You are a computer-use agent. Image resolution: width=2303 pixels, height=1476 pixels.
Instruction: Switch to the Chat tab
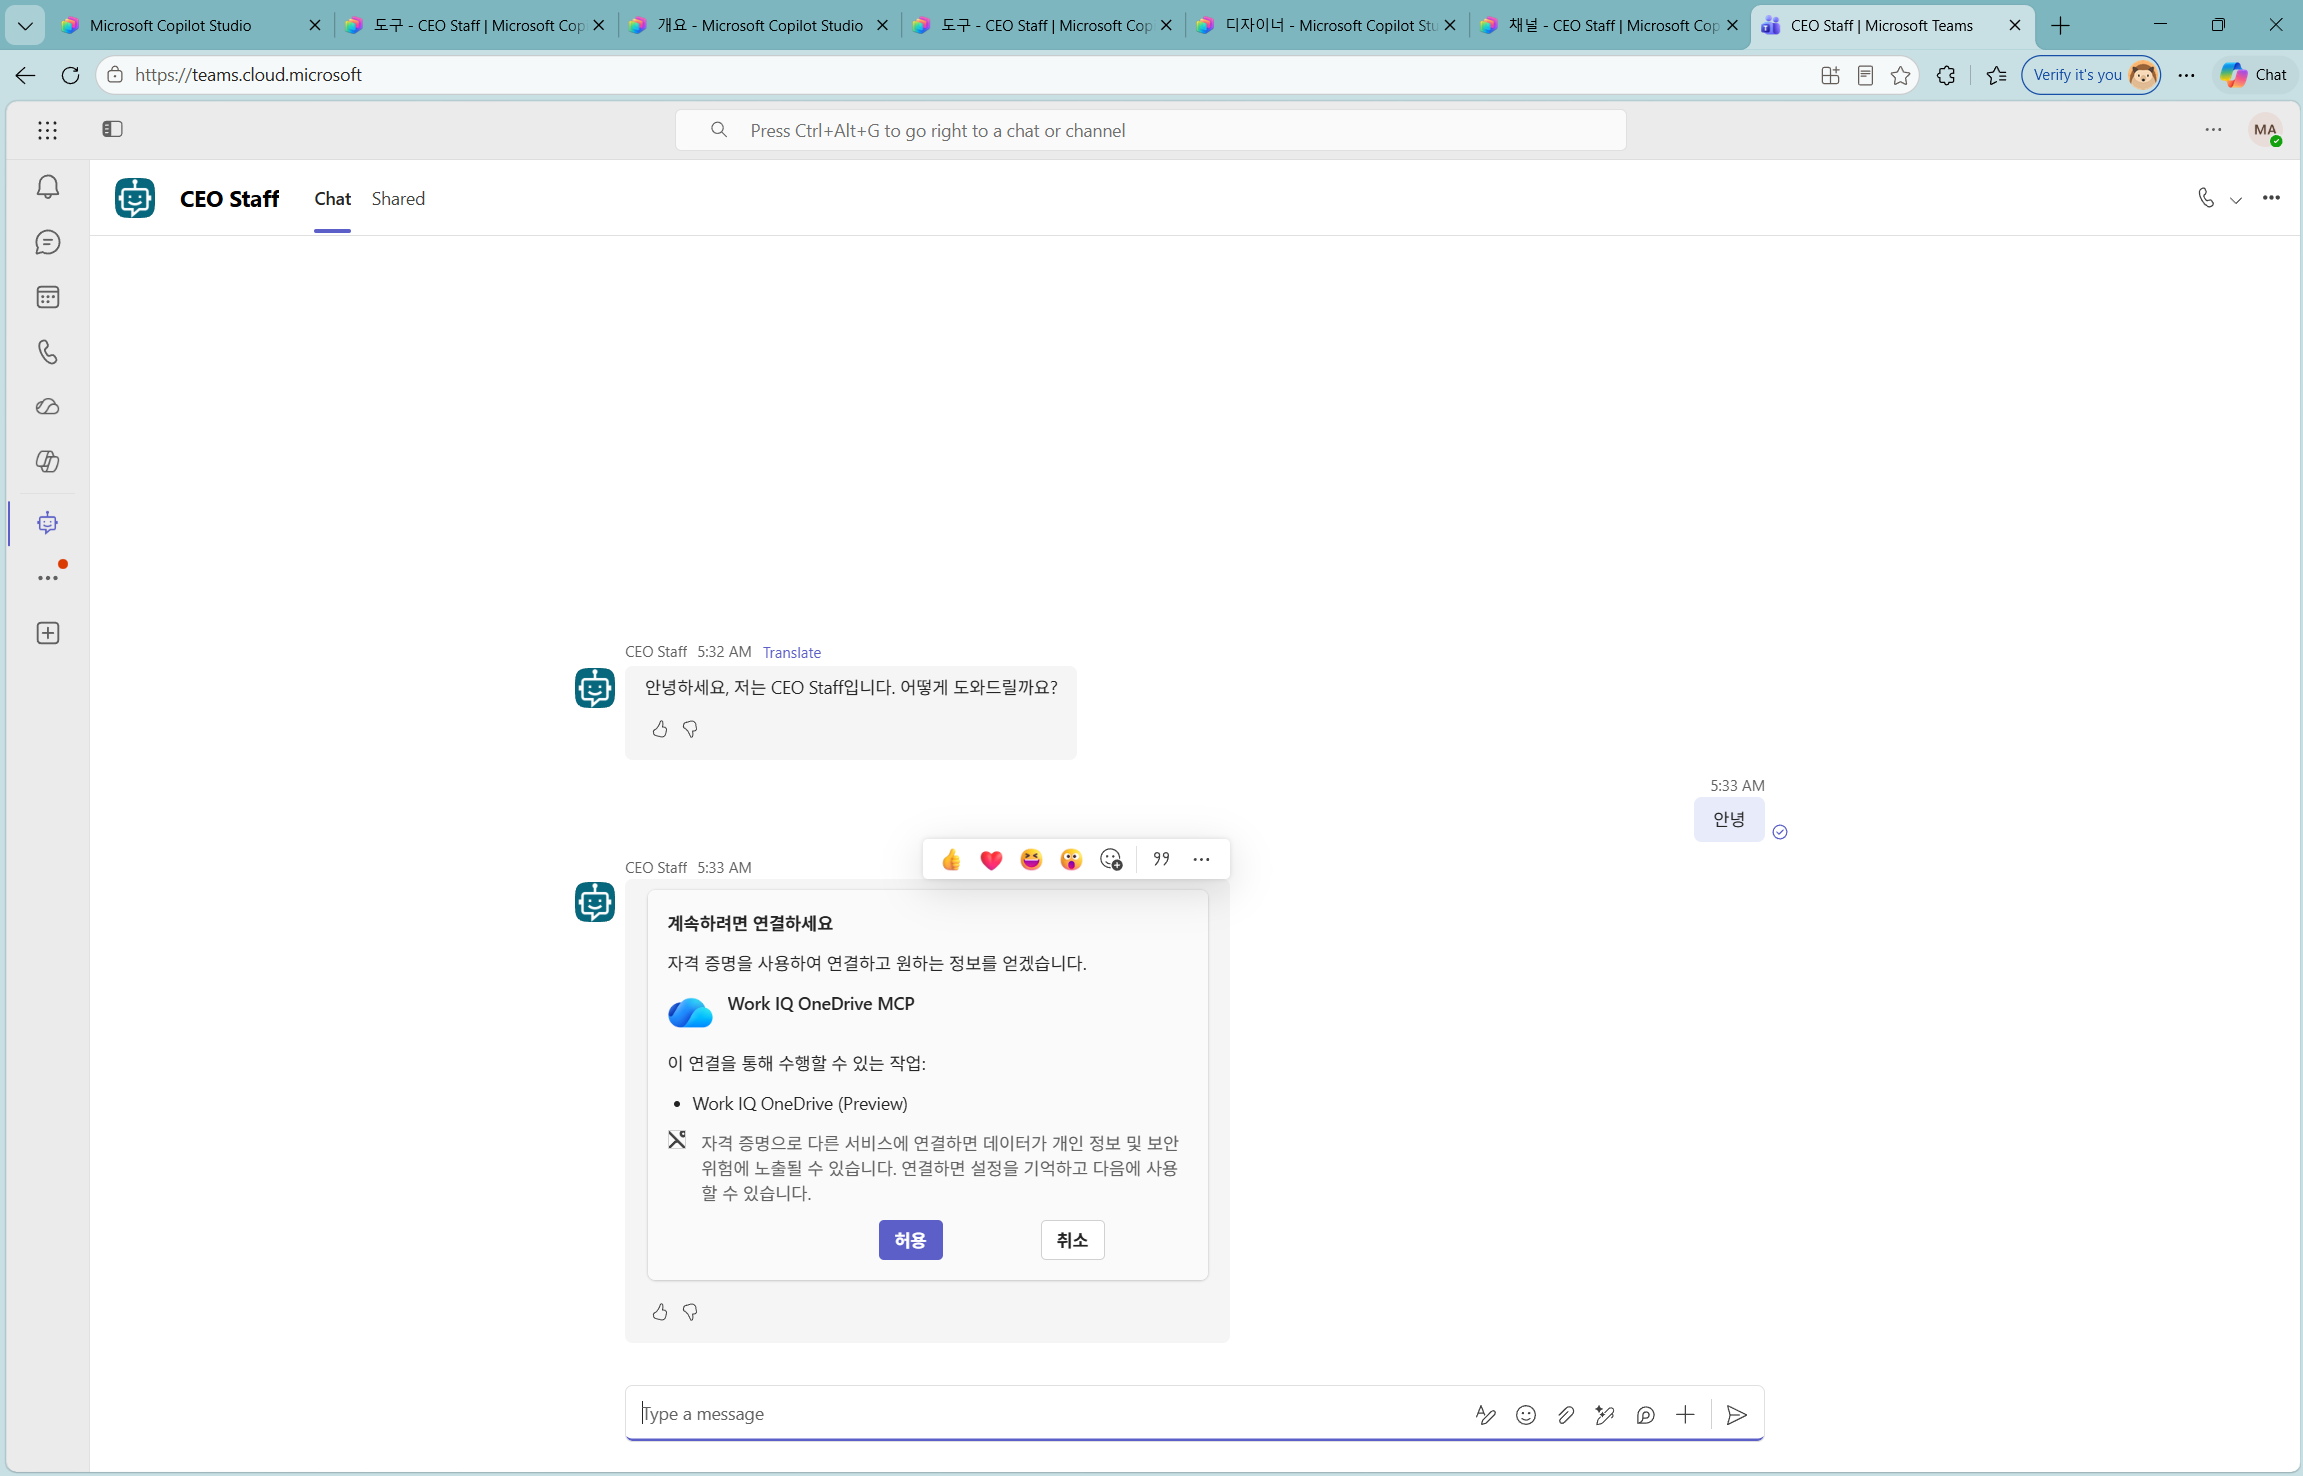coord(333,199)
